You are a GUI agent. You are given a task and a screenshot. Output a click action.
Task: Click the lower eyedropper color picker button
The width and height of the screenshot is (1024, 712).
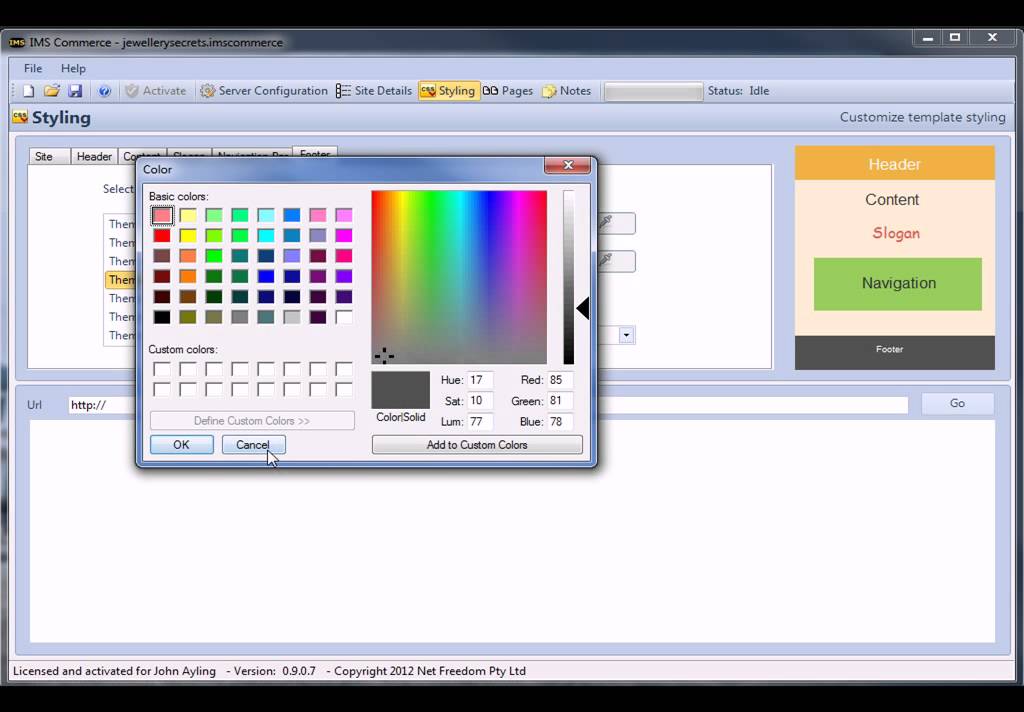point(614,261)
